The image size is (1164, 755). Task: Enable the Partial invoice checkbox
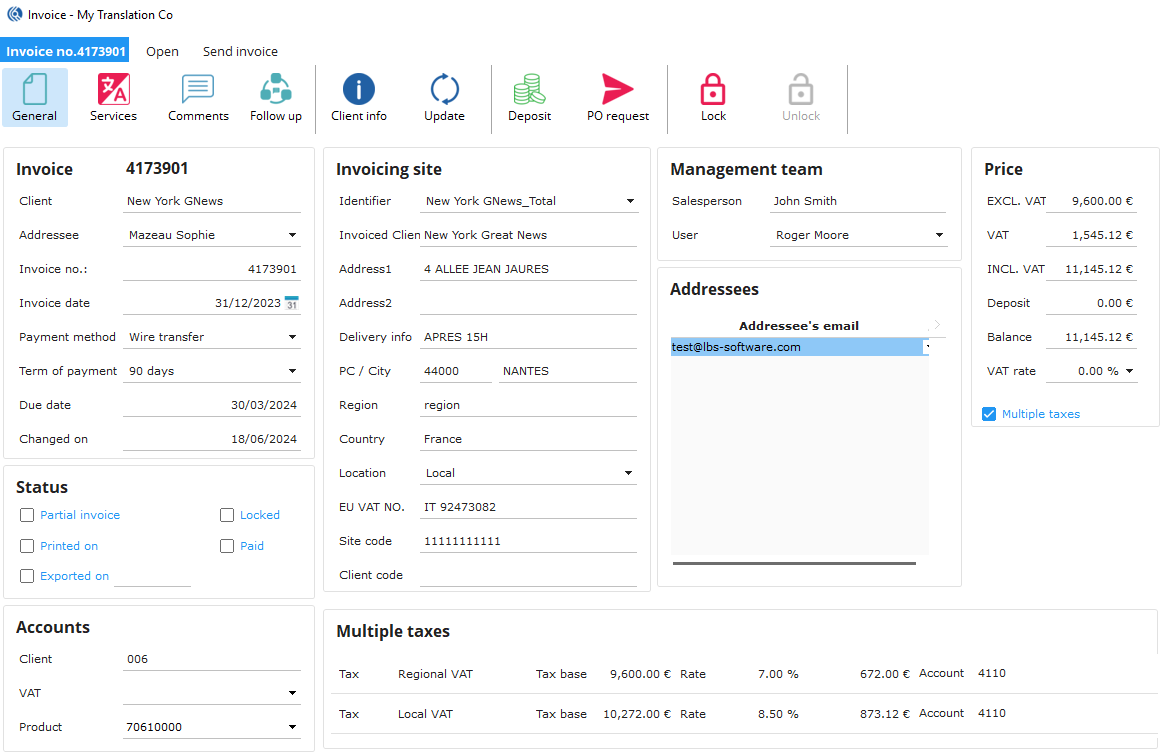point(27,515)
